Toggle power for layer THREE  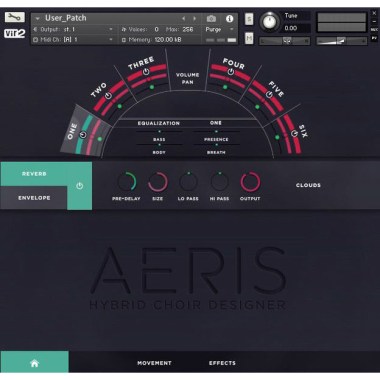146,72
